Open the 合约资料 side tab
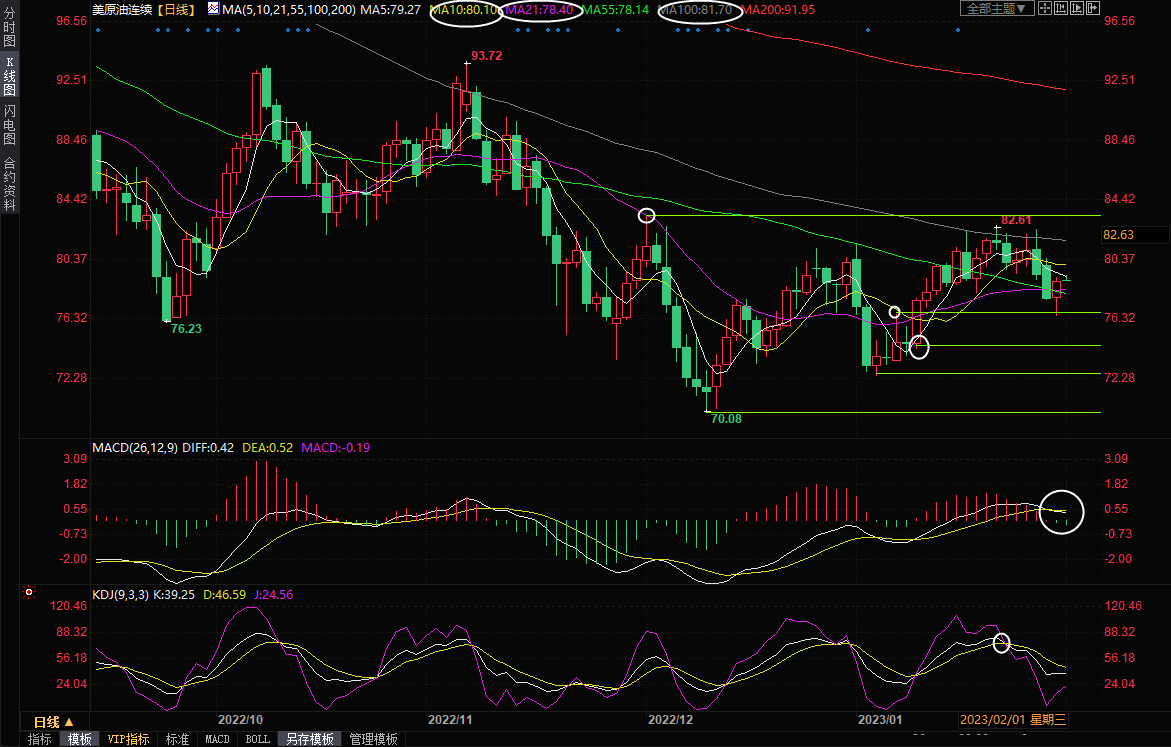Screen dimensions: 1171x747 click(x=9, y=184)
